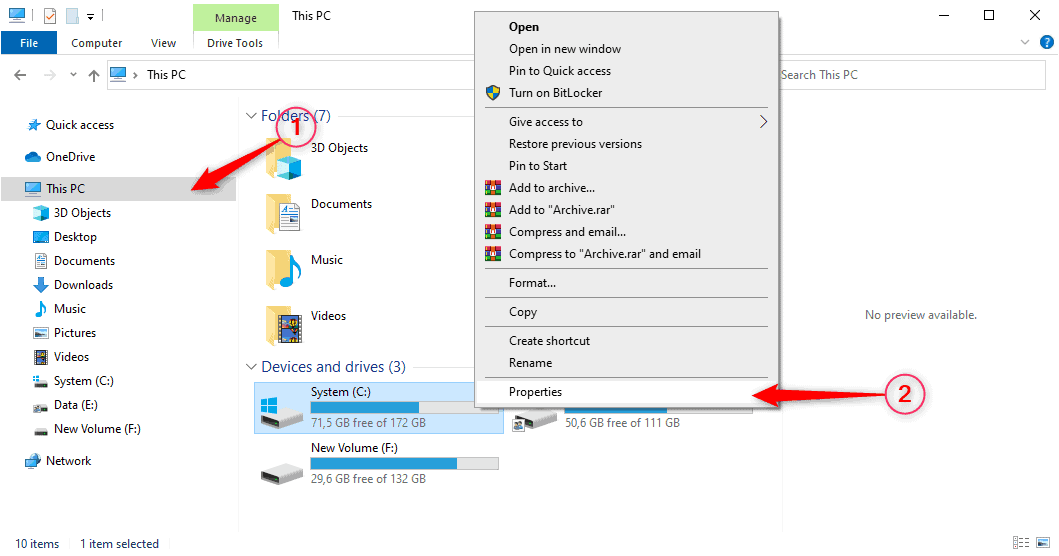Select the Videos folder icon
1059x556 pixels.
(x=284, y=326)
